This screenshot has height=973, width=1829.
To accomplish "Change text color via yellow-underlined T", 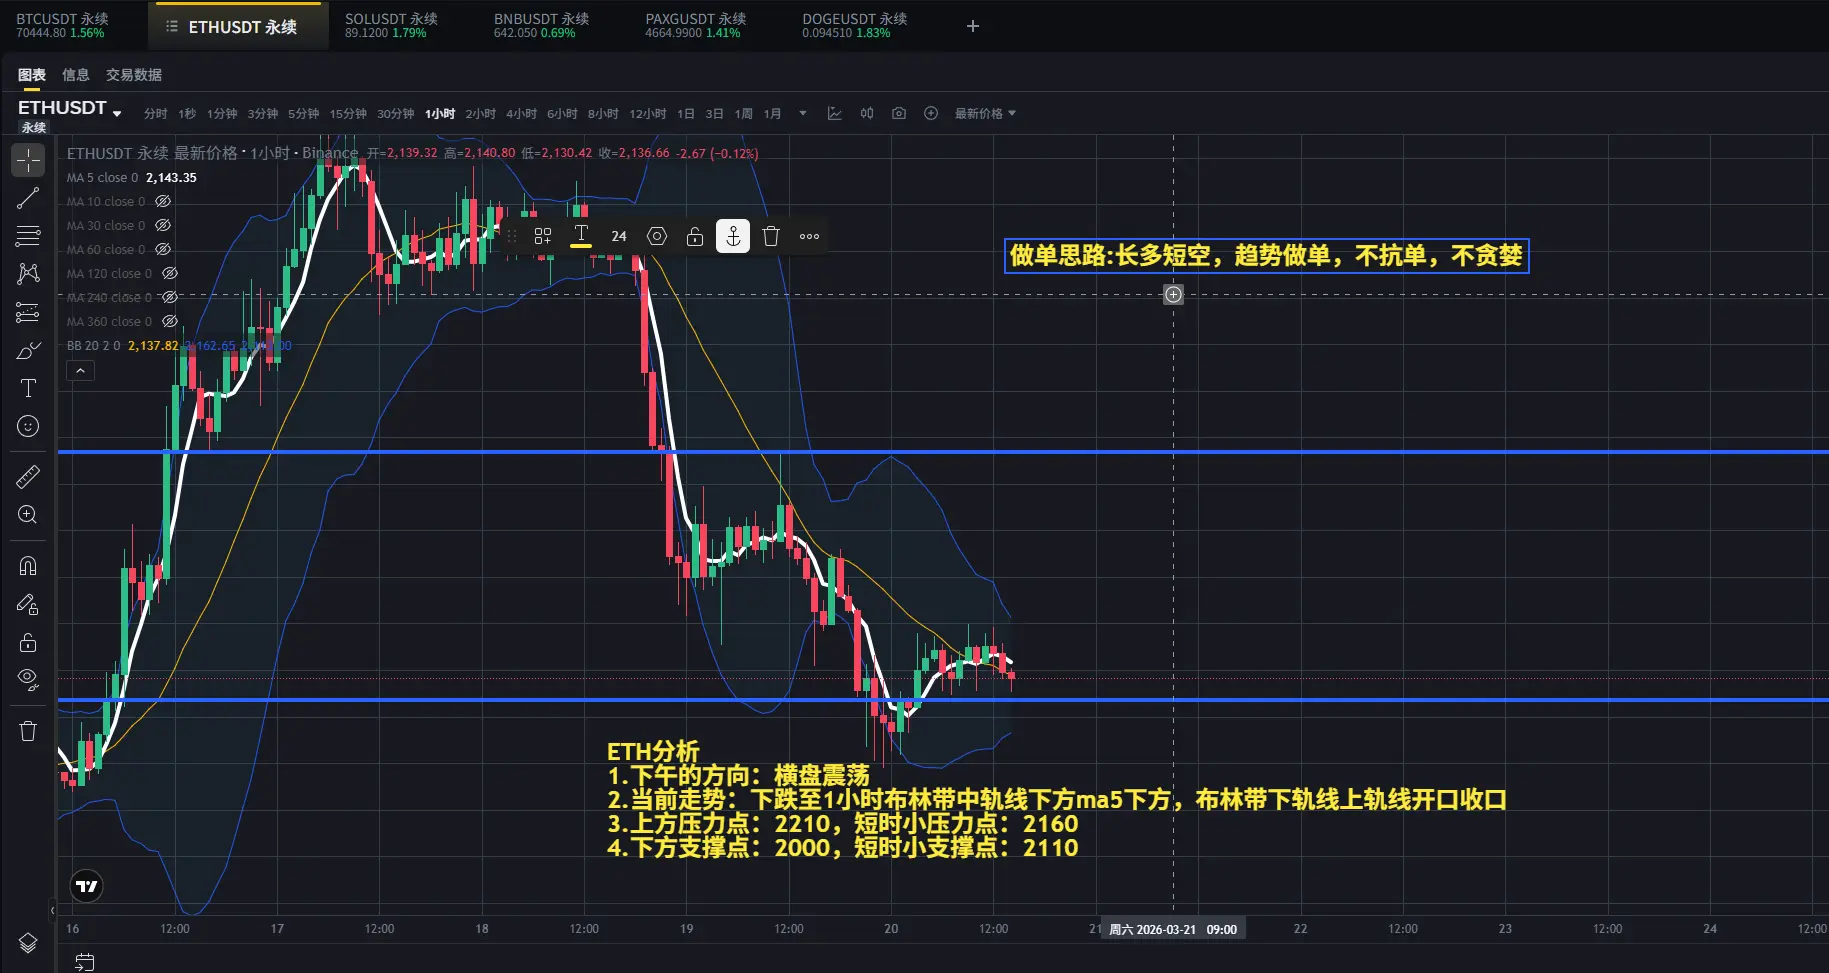I will [x=581, y=236].
